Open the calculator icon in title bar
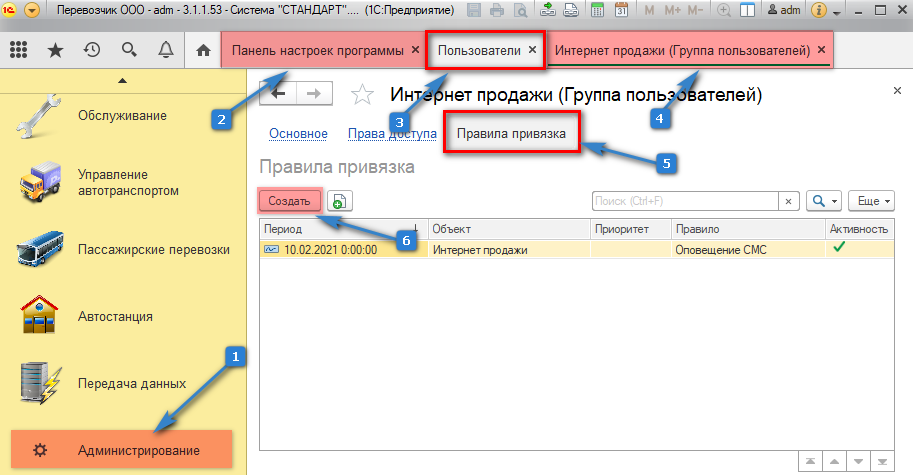913x475 pixels. 597,11
